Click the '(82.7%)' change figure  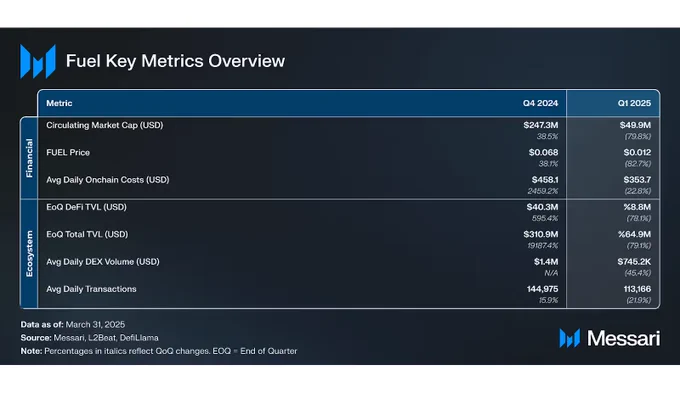(x=638, y=164)
